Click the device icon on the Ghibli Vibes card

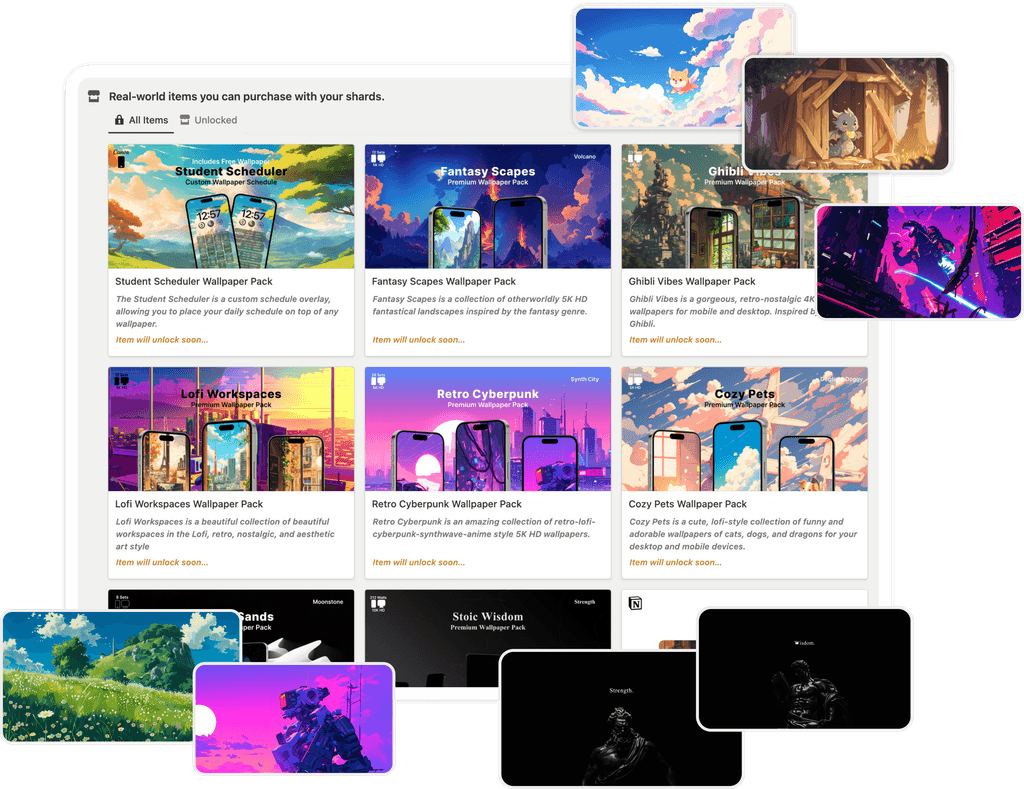tap(636, 158)
